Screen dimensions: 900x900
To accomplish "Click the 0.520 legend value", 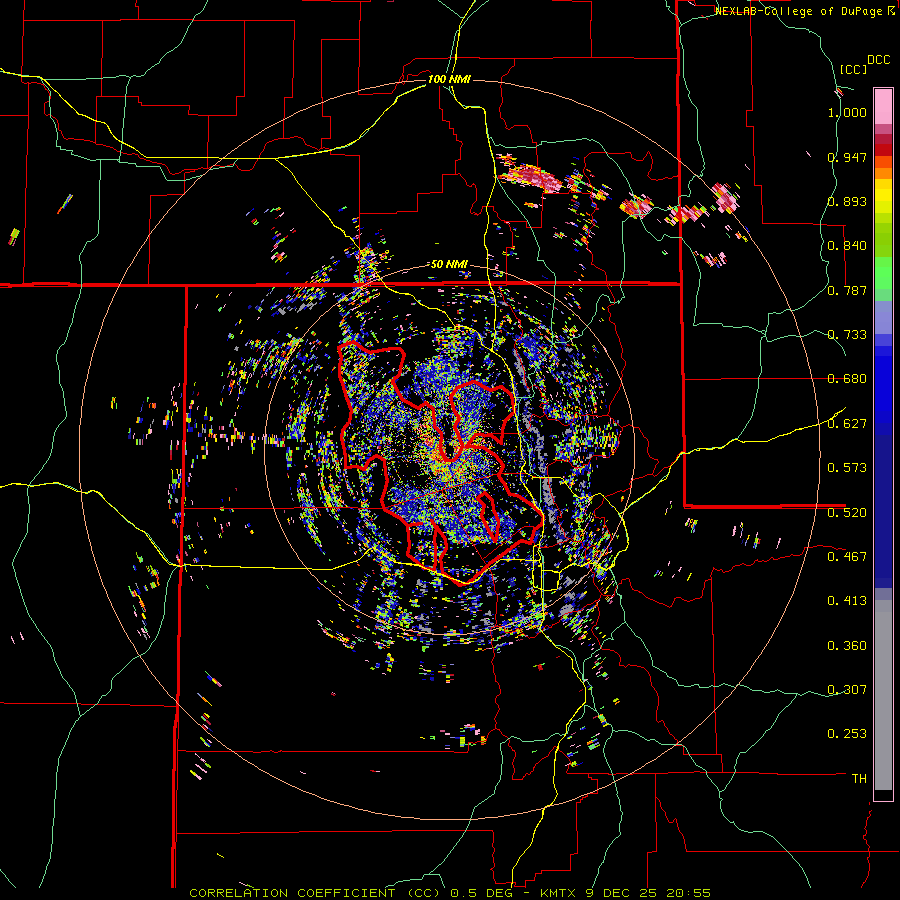I will 847,513.
